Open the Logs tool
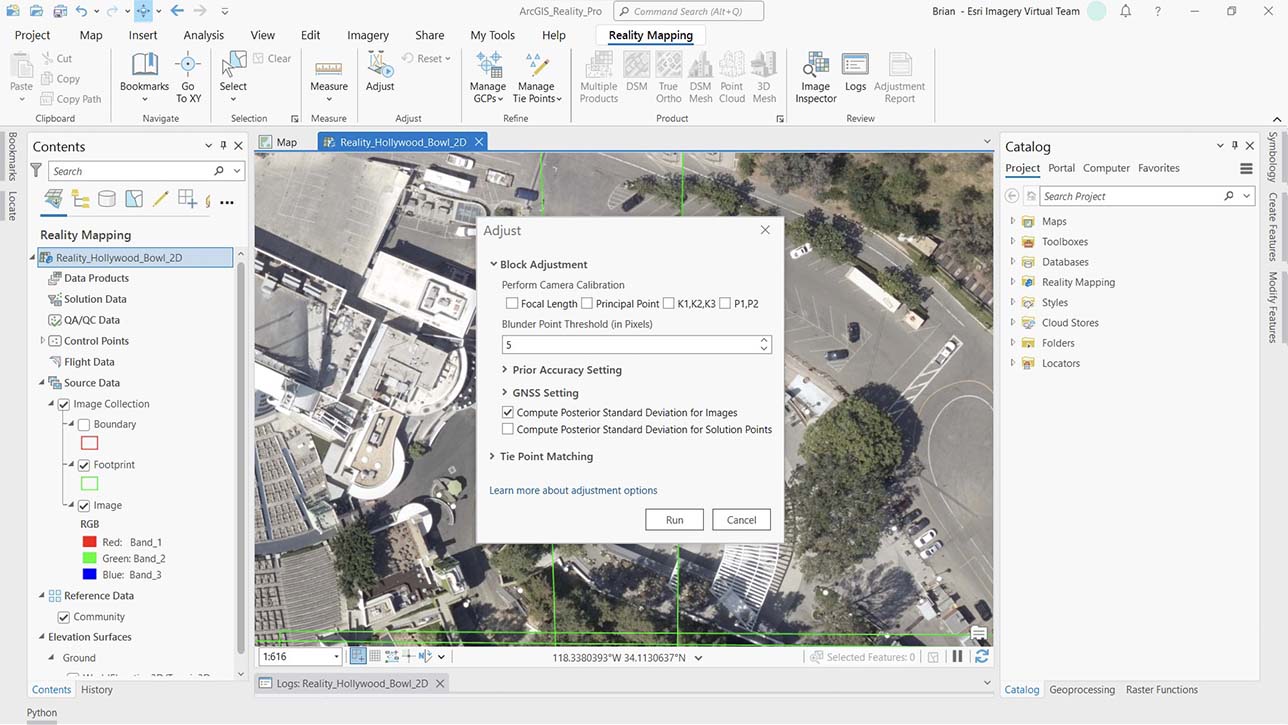The image size is (1288, 725). 855,74
